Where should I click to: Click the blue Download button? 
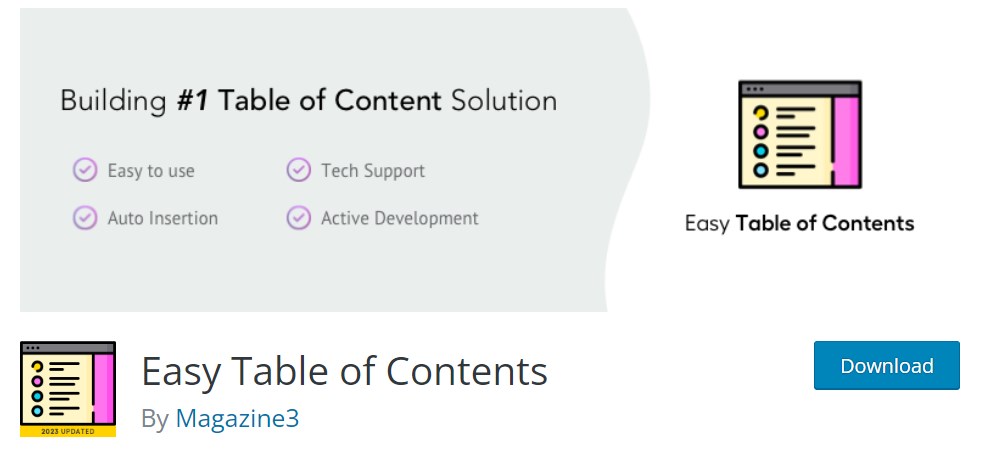click(886, 366)
